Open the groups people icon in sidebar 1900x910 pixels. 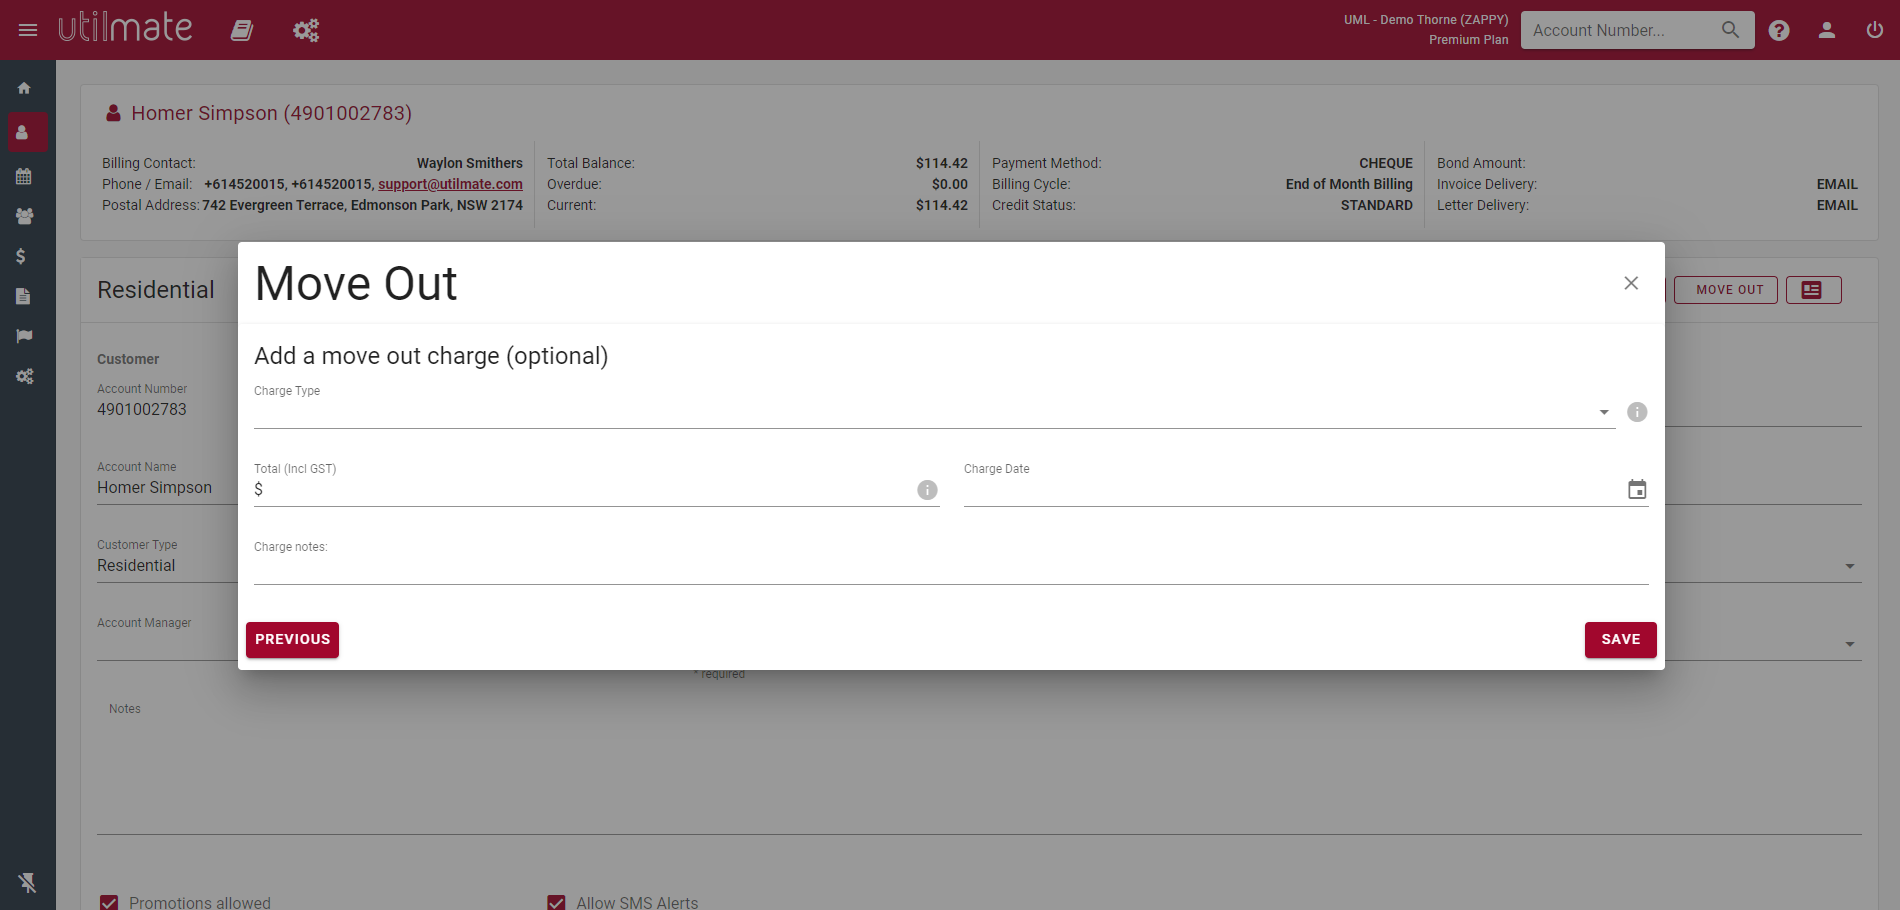click(25, 216)
